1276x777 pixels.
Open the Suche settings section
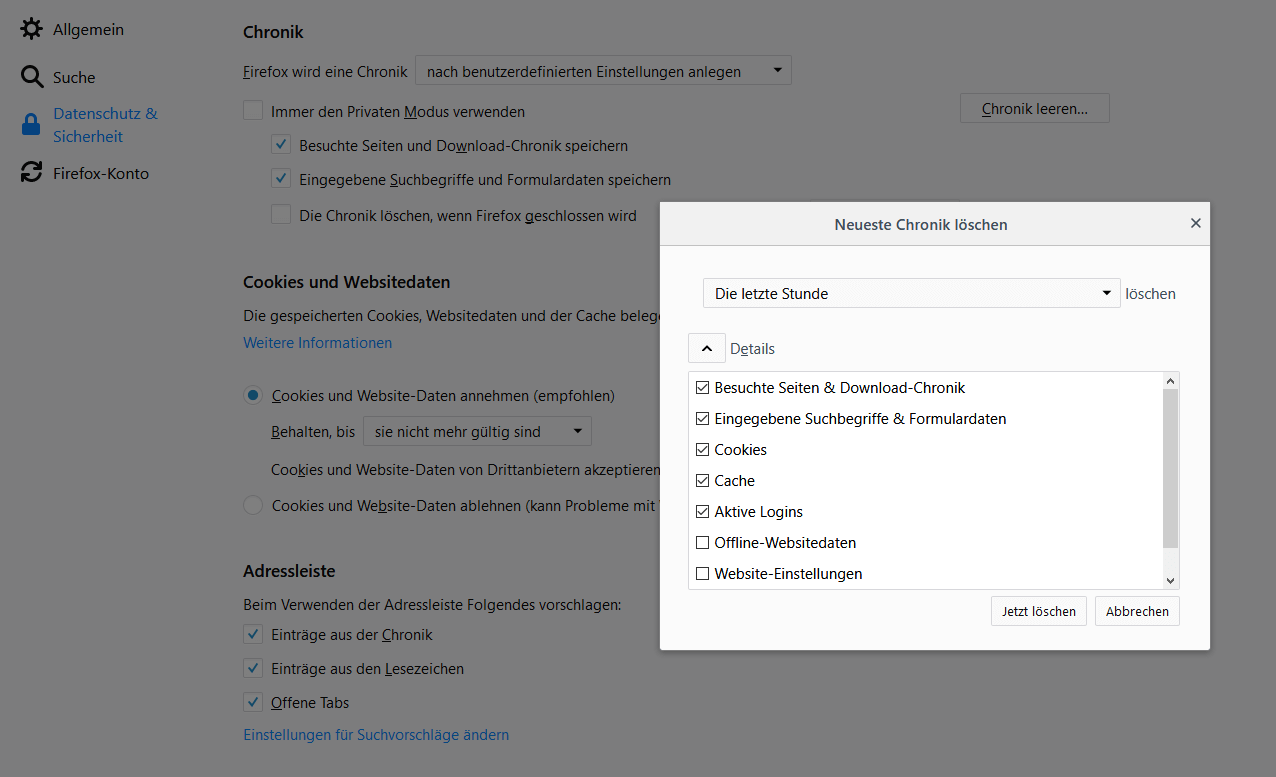pyautogui.click(x=74, y=77)
